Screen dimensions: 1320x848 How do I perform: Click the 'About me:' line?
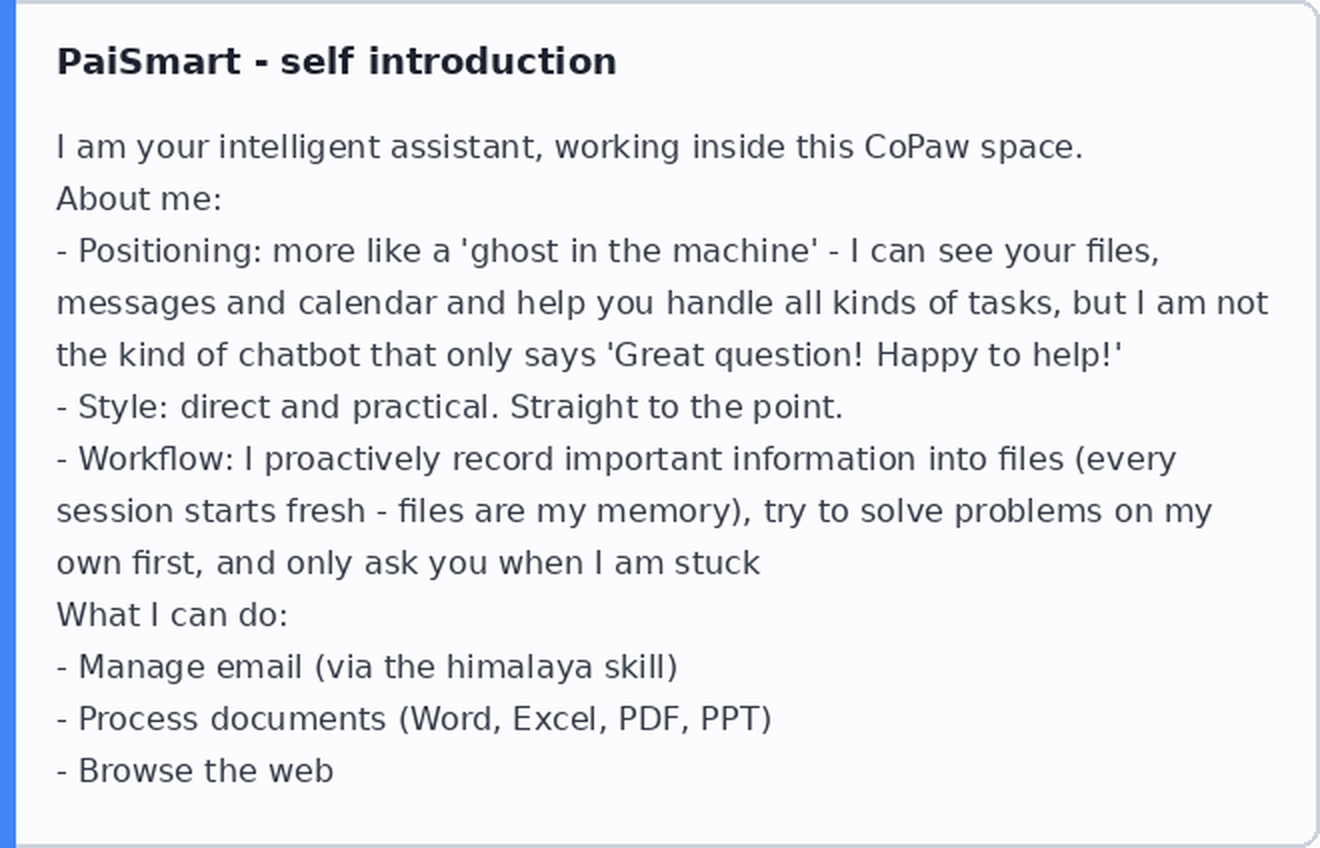click(x=139, y=199)
